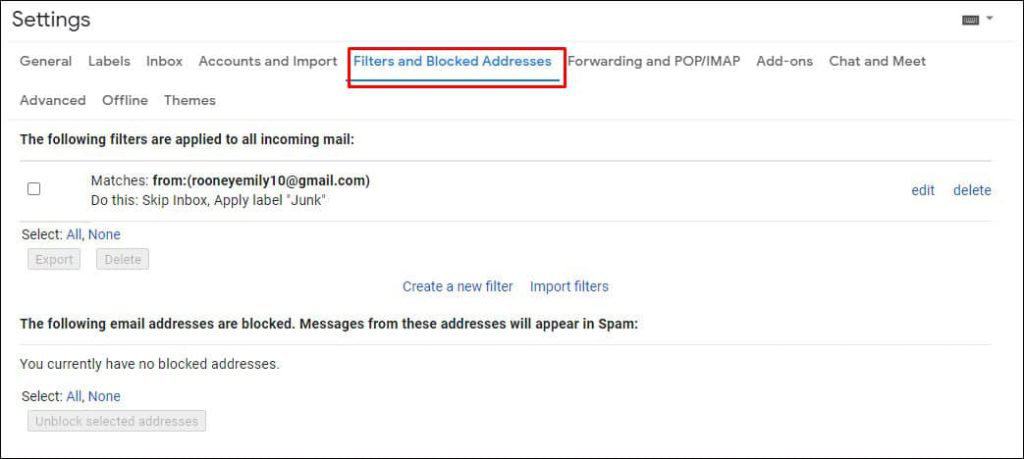Screen dimensions: 1024x459
Task: Switch to the Themes tab
Action: click(190, 100)
